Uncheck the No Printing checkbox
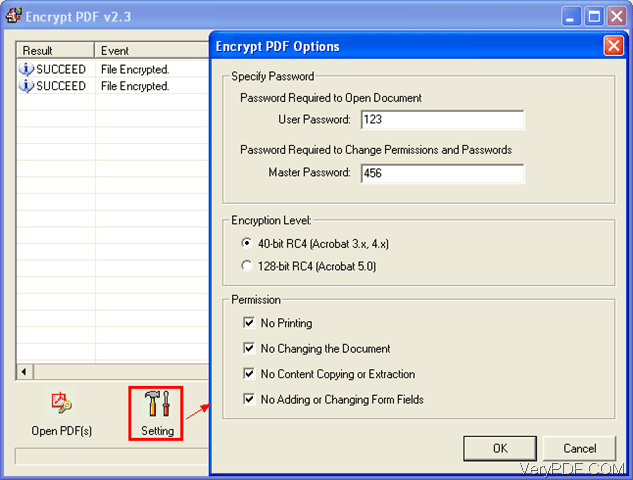Viewport: 633px width, 480px height. [x=249, y=323]
